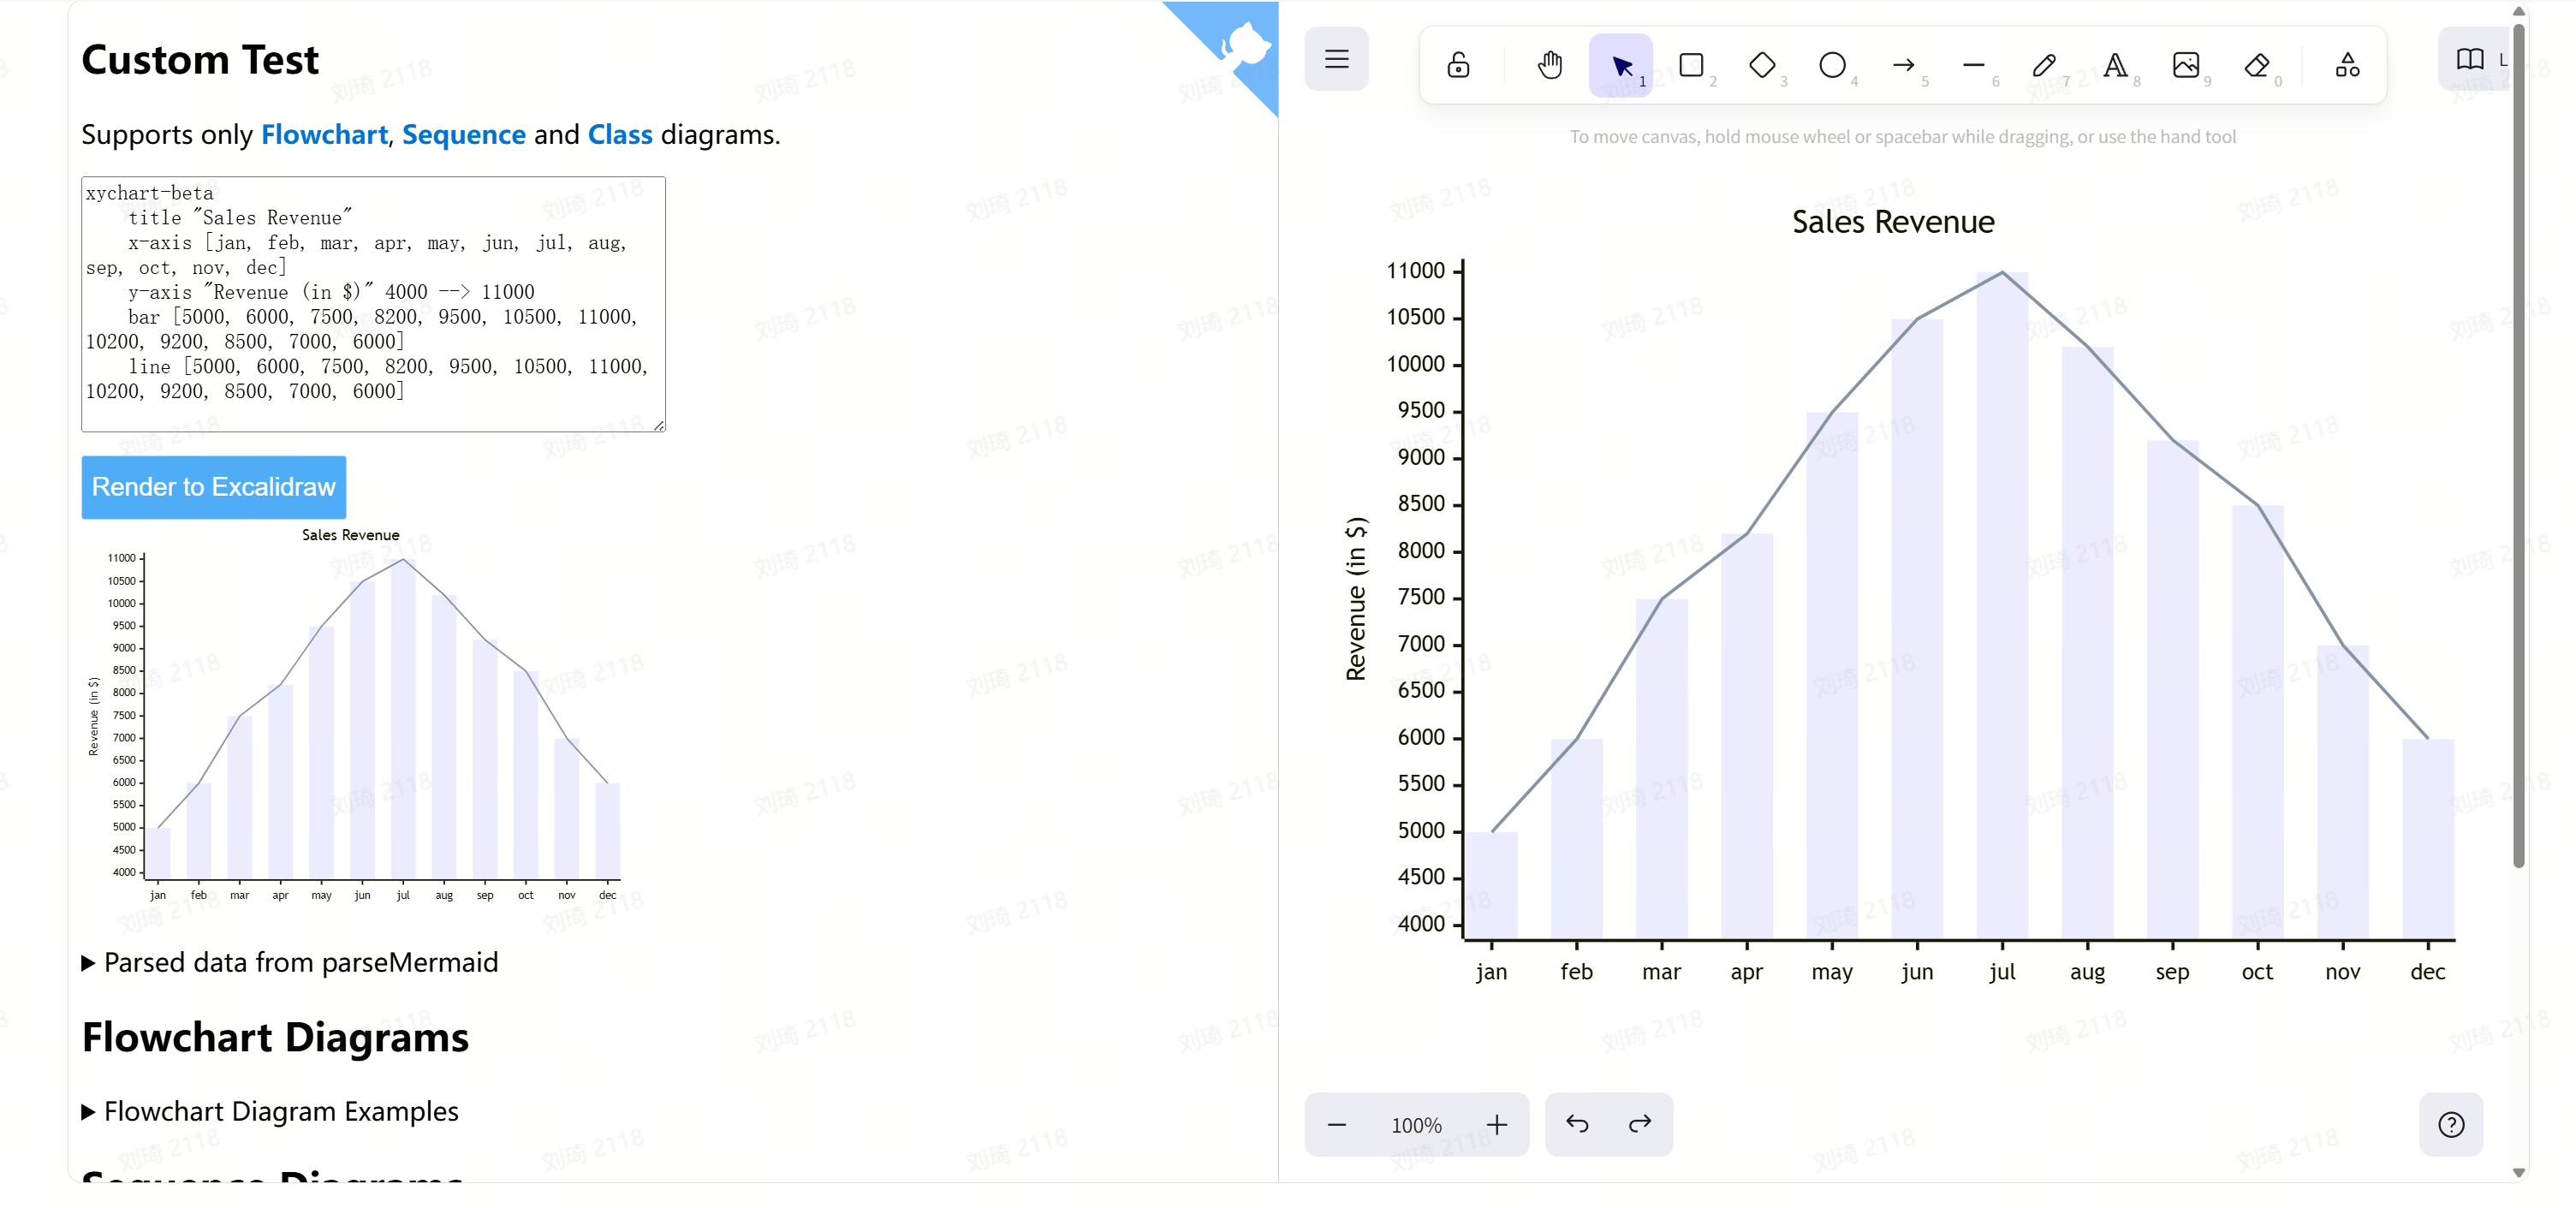Select the Rectangle shape tool
Screen dimensions: 2576x1208
(1691, 65)
